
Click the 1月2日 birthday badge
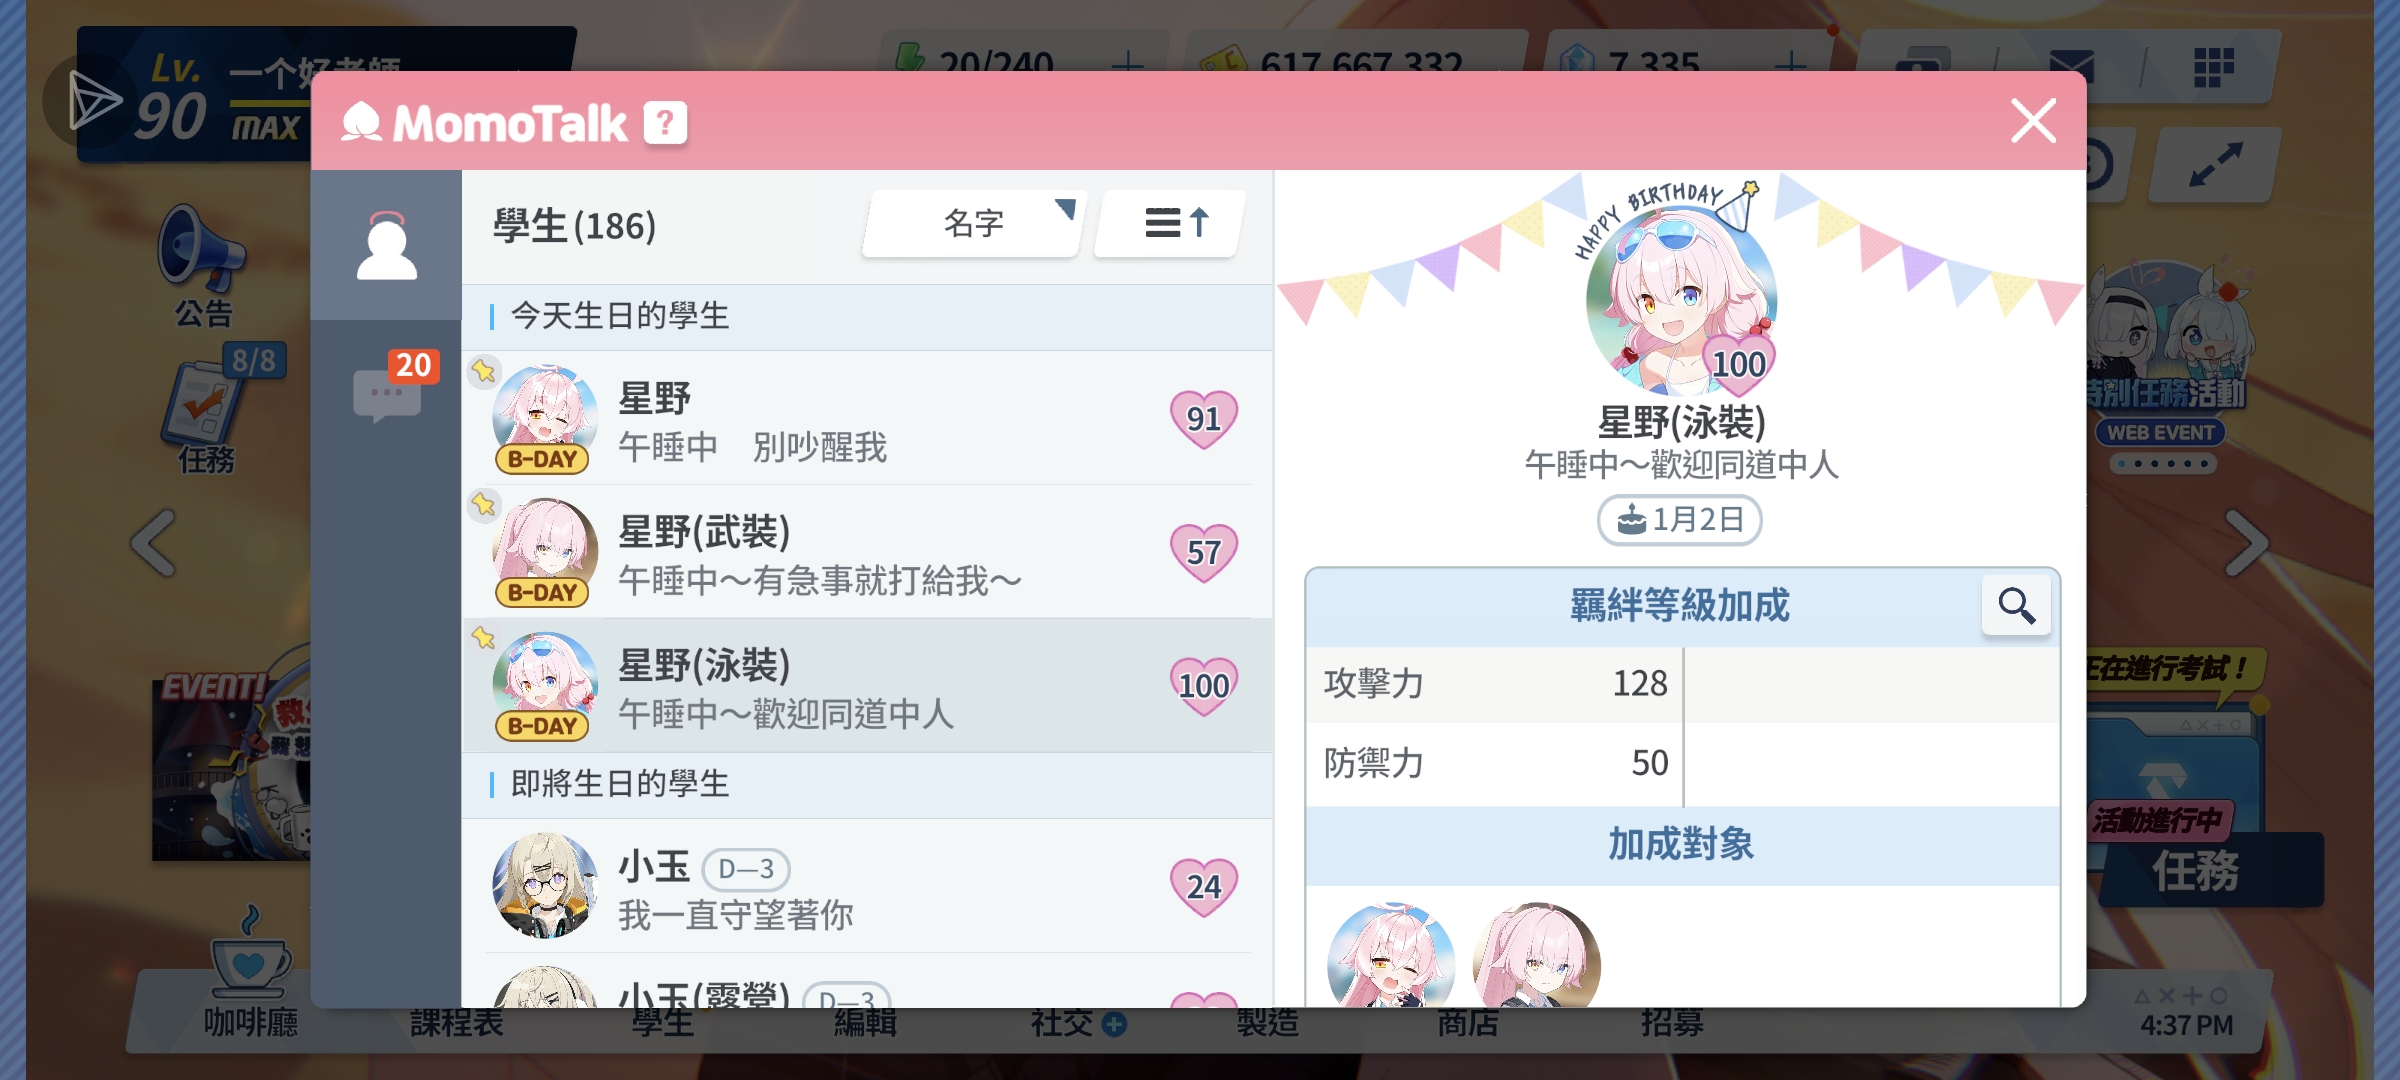pos(1680,520)
